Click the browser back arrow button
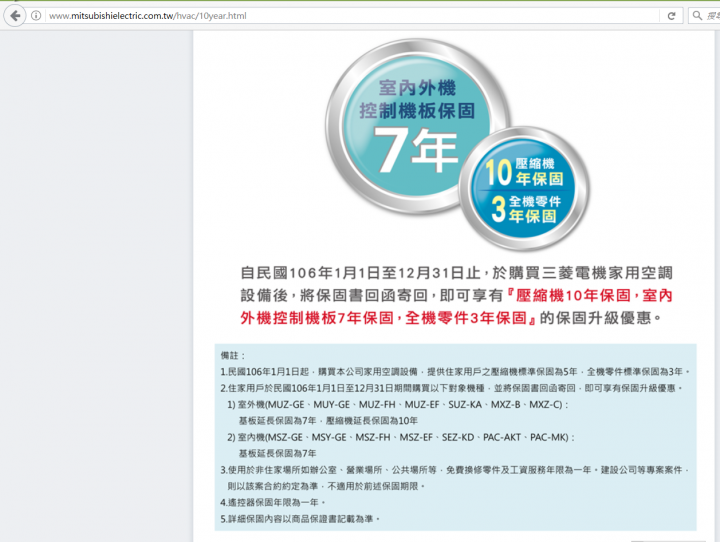 pos(15,16)
